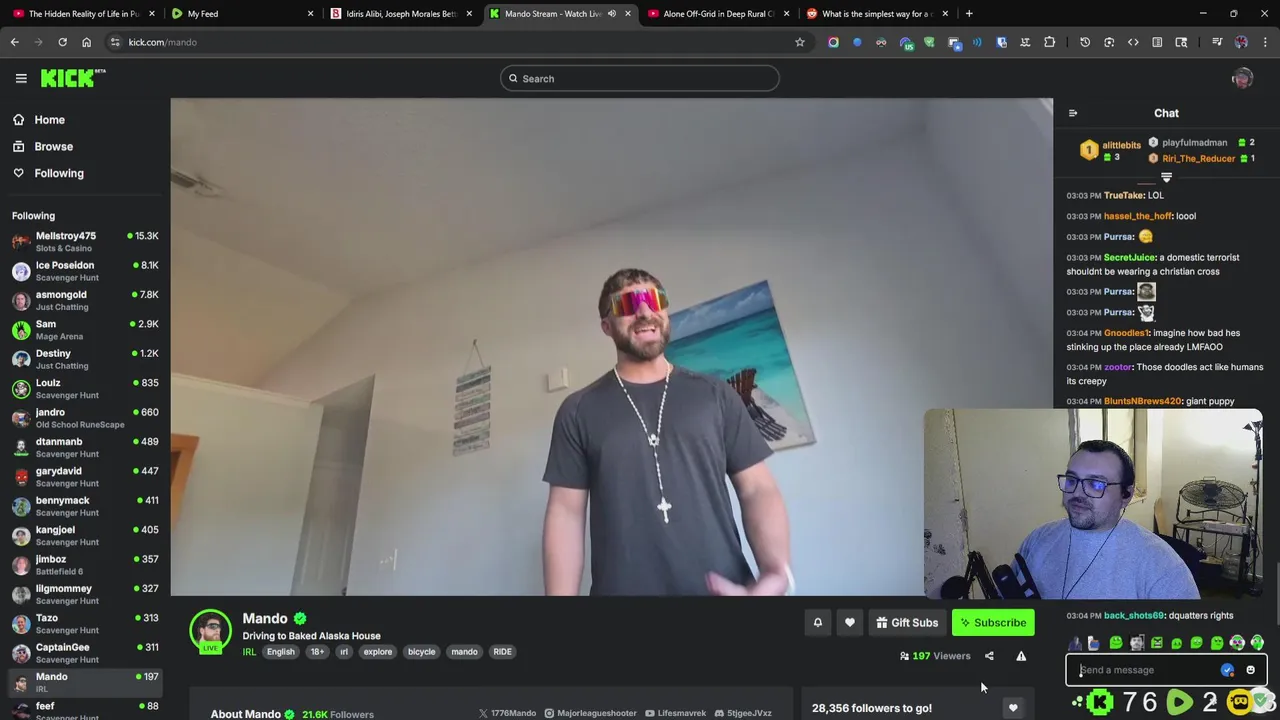Open the IRL category link
Screen dimensions: 1280x720
[249, 652]
